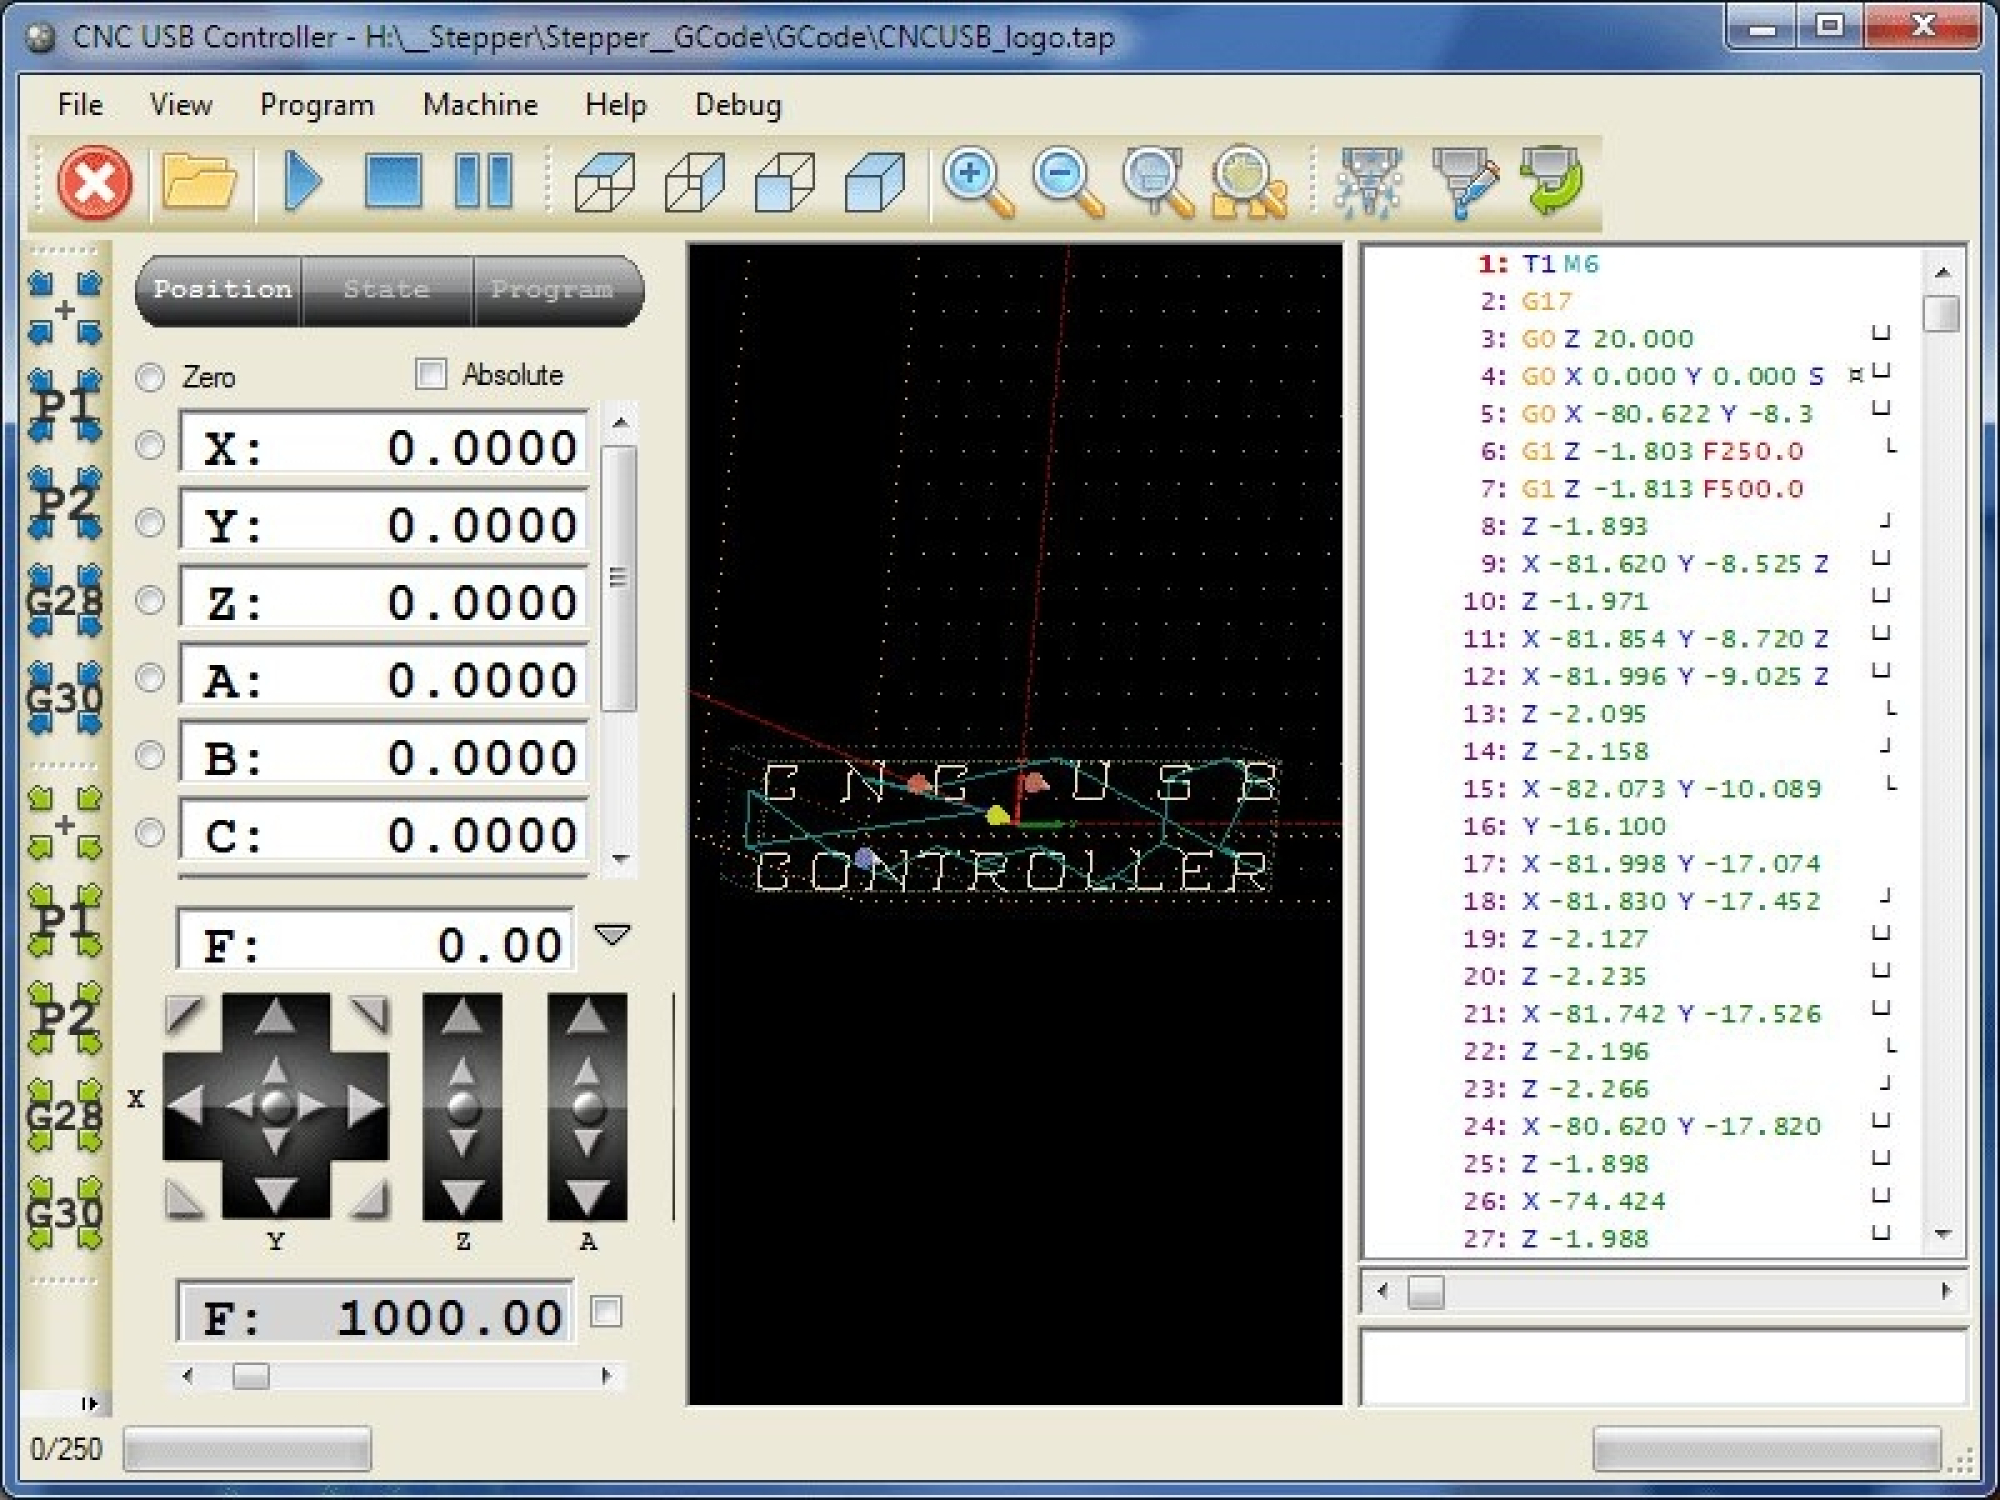
Task: Click green P2 set position icon
Action: pos(65,1018)
